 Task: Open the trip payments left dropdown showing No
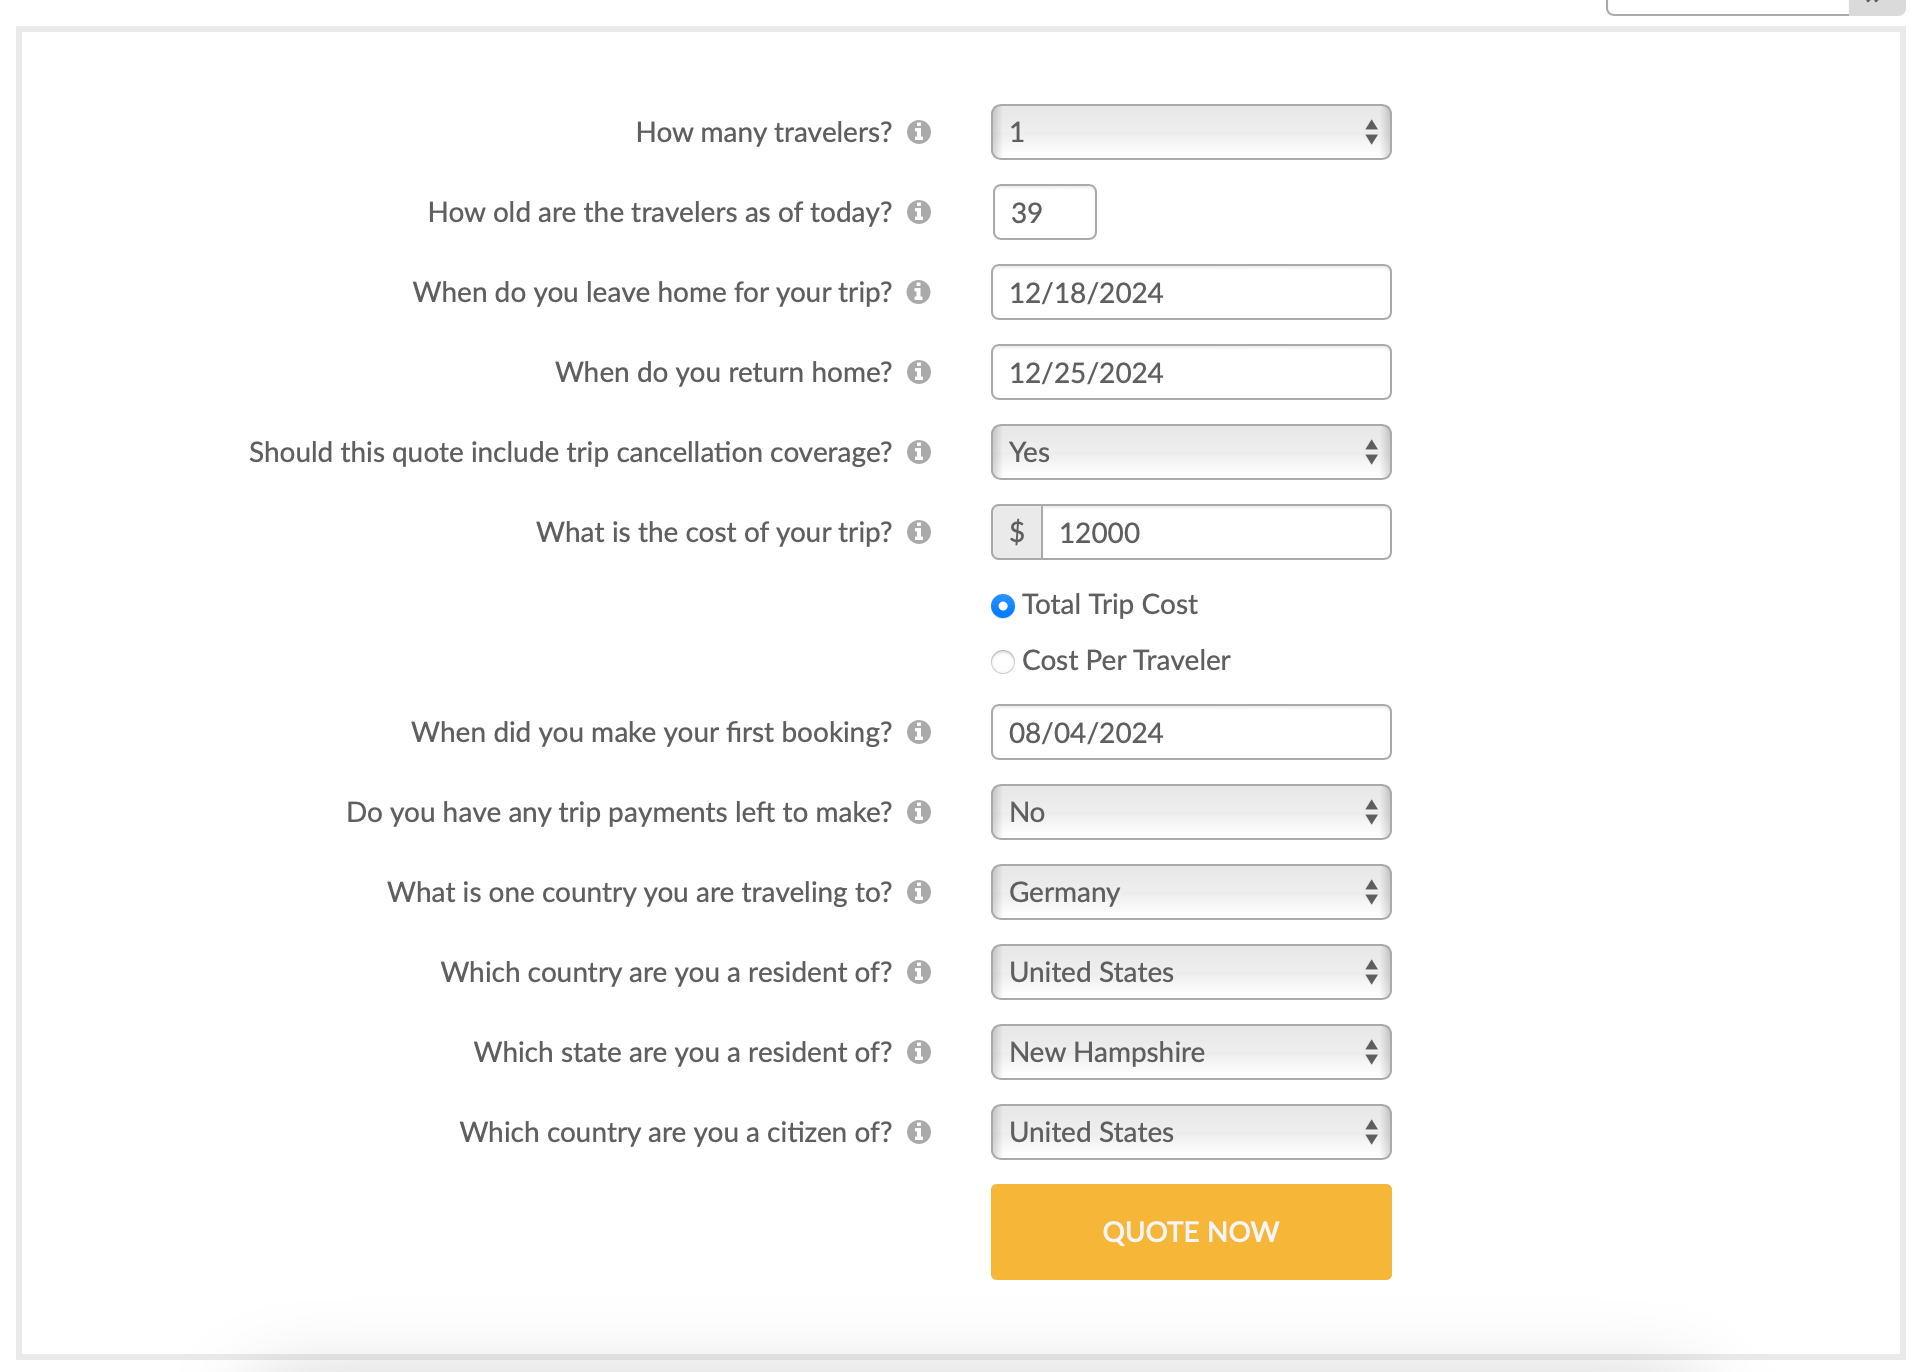(1190, 812)
